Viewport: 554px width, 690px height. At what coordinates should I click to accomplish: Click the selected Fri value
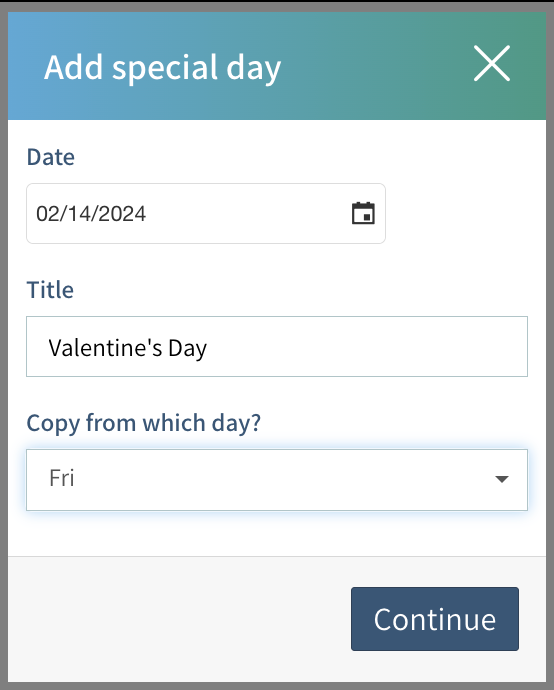[62, 478]
